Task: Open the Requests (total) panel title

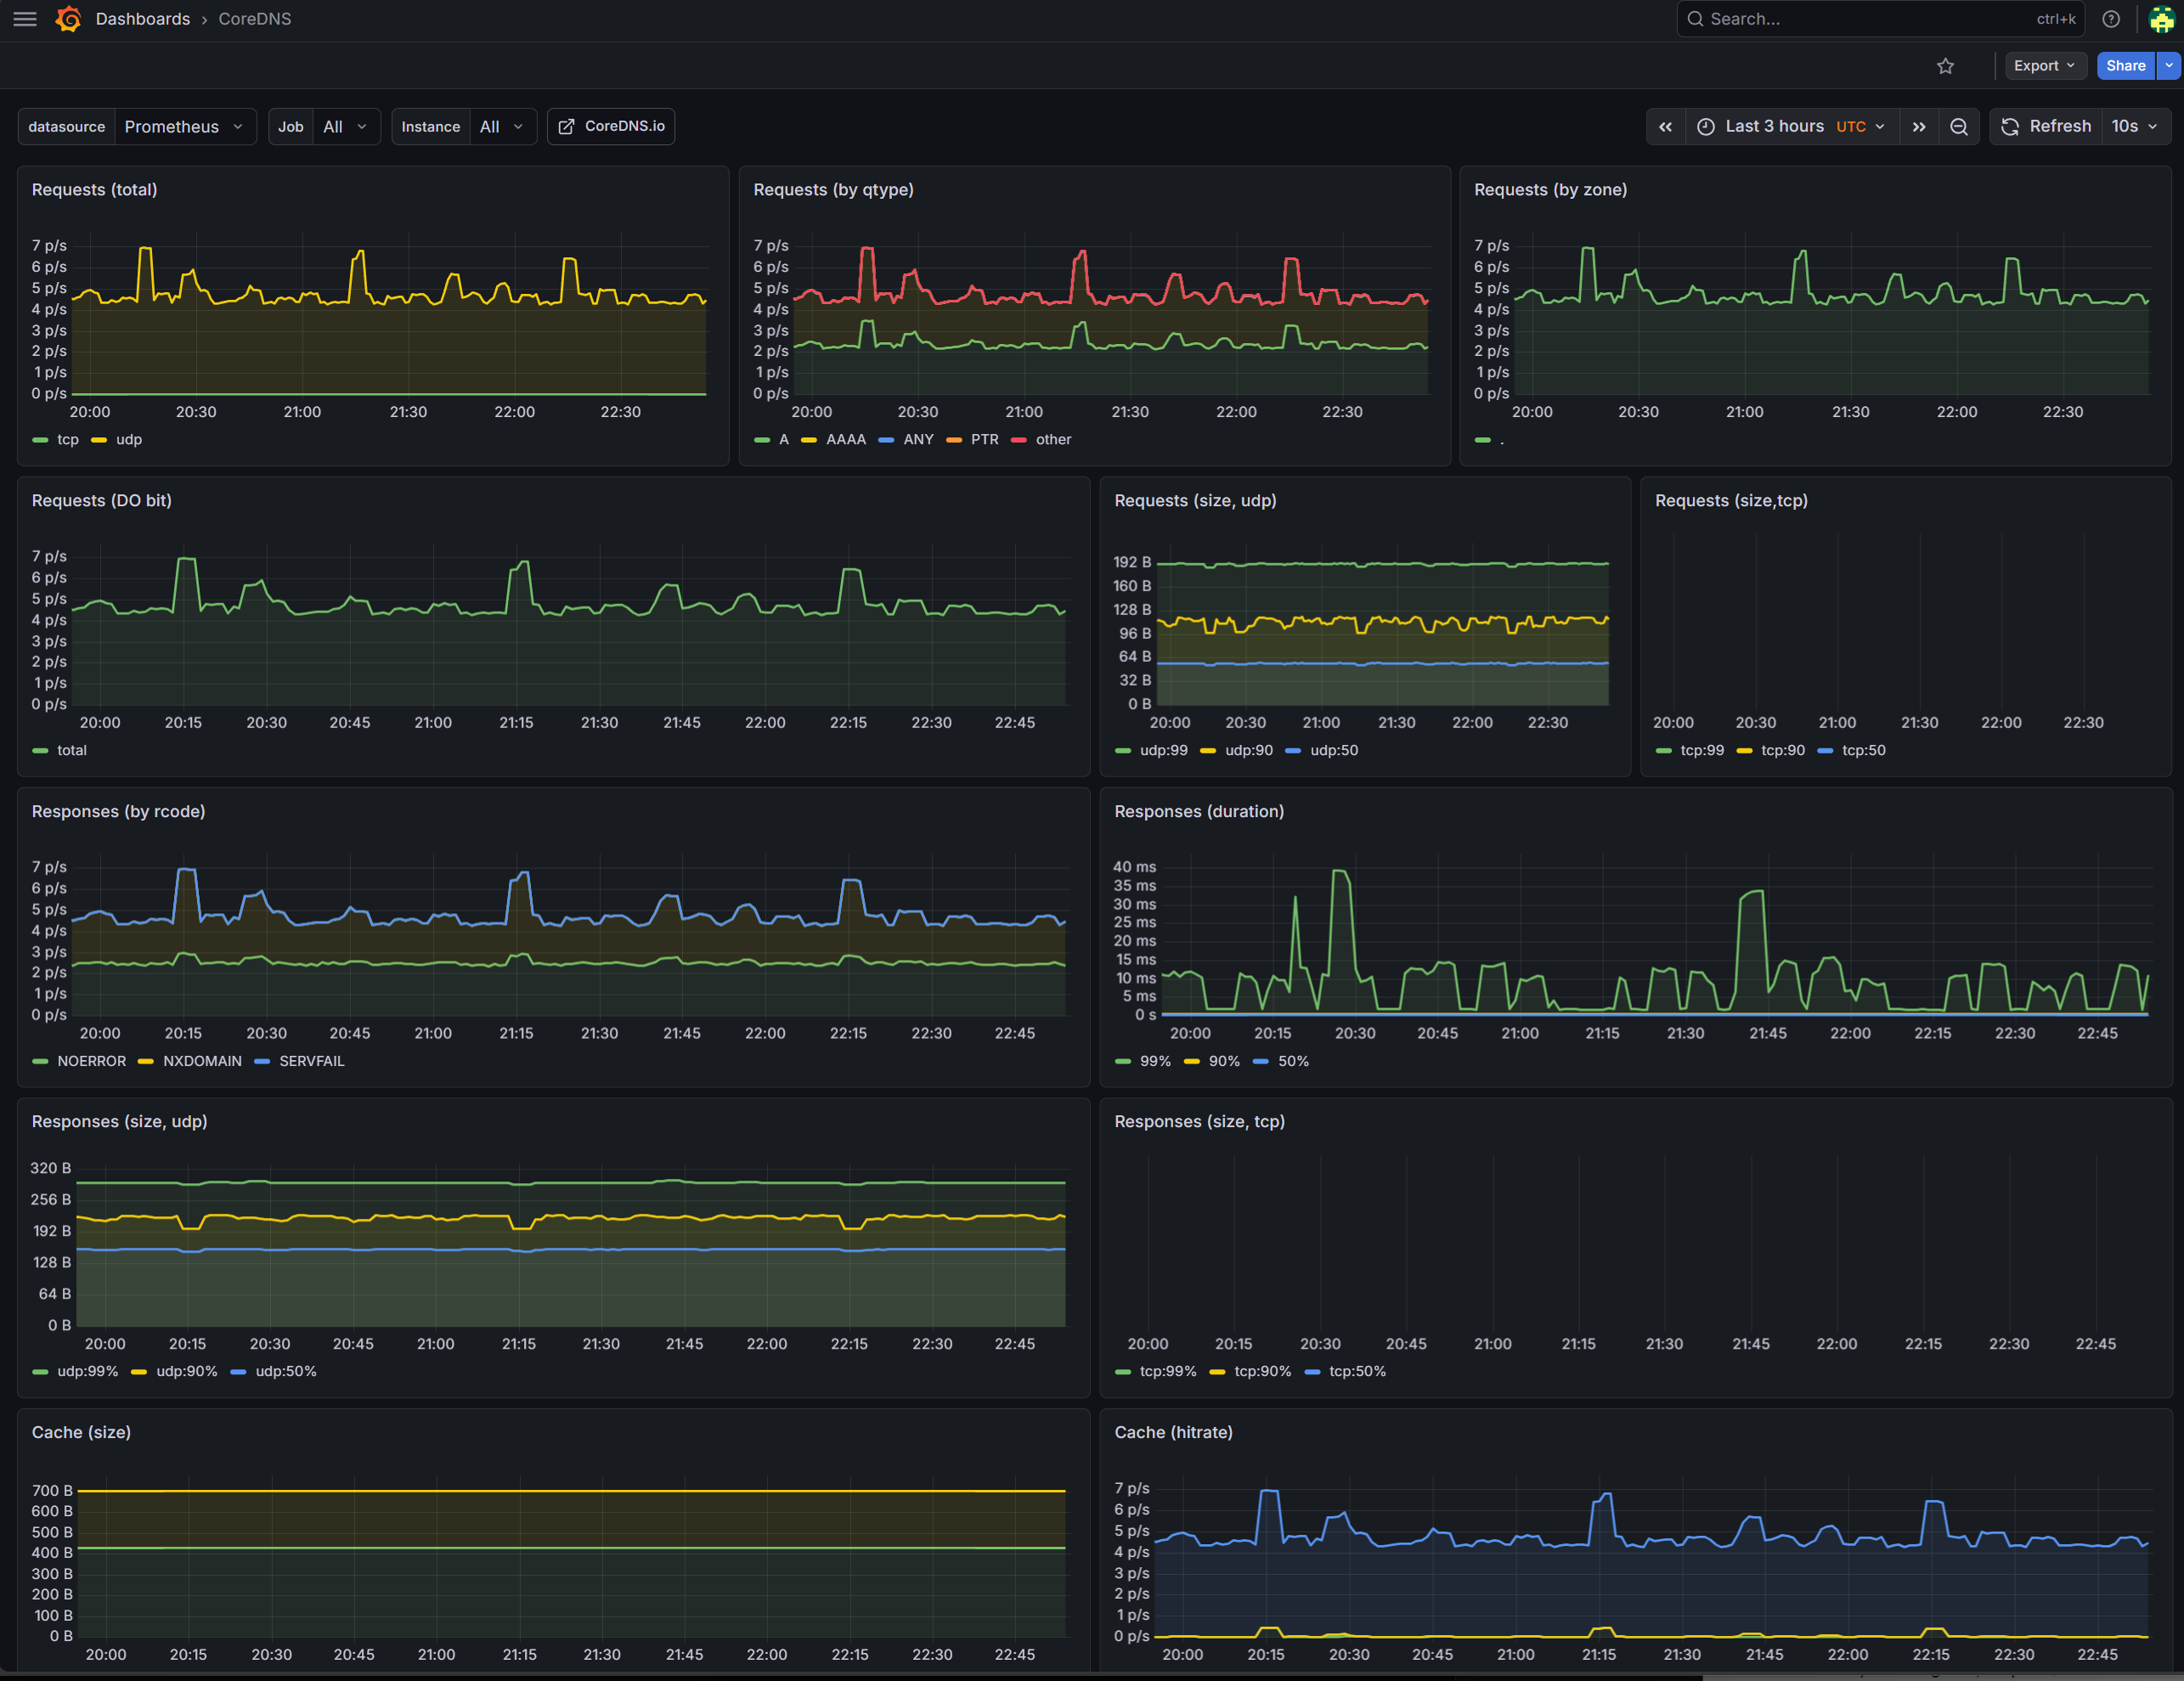Action: pos(94,190)
